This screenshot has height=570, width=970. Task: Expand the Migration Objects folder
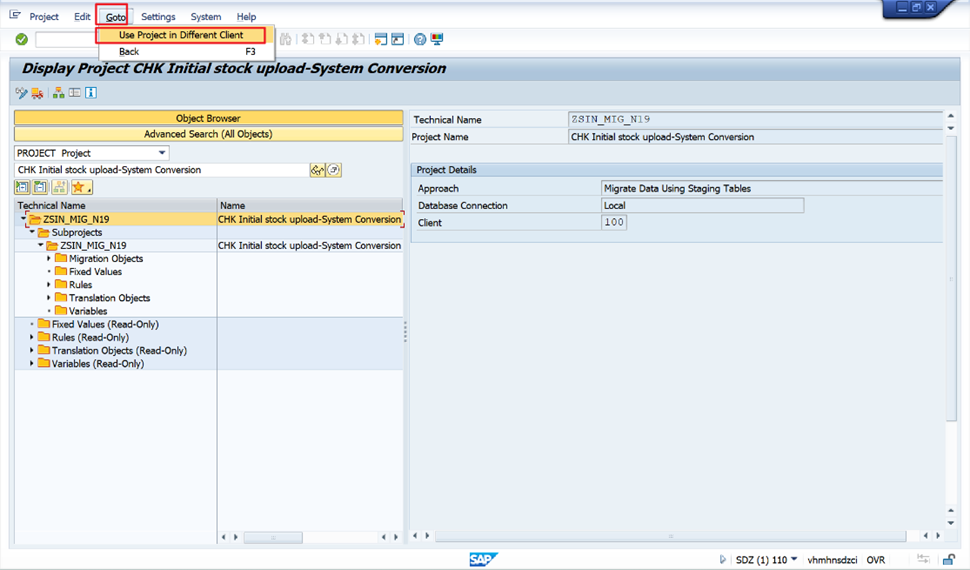[x=49, y=259]
